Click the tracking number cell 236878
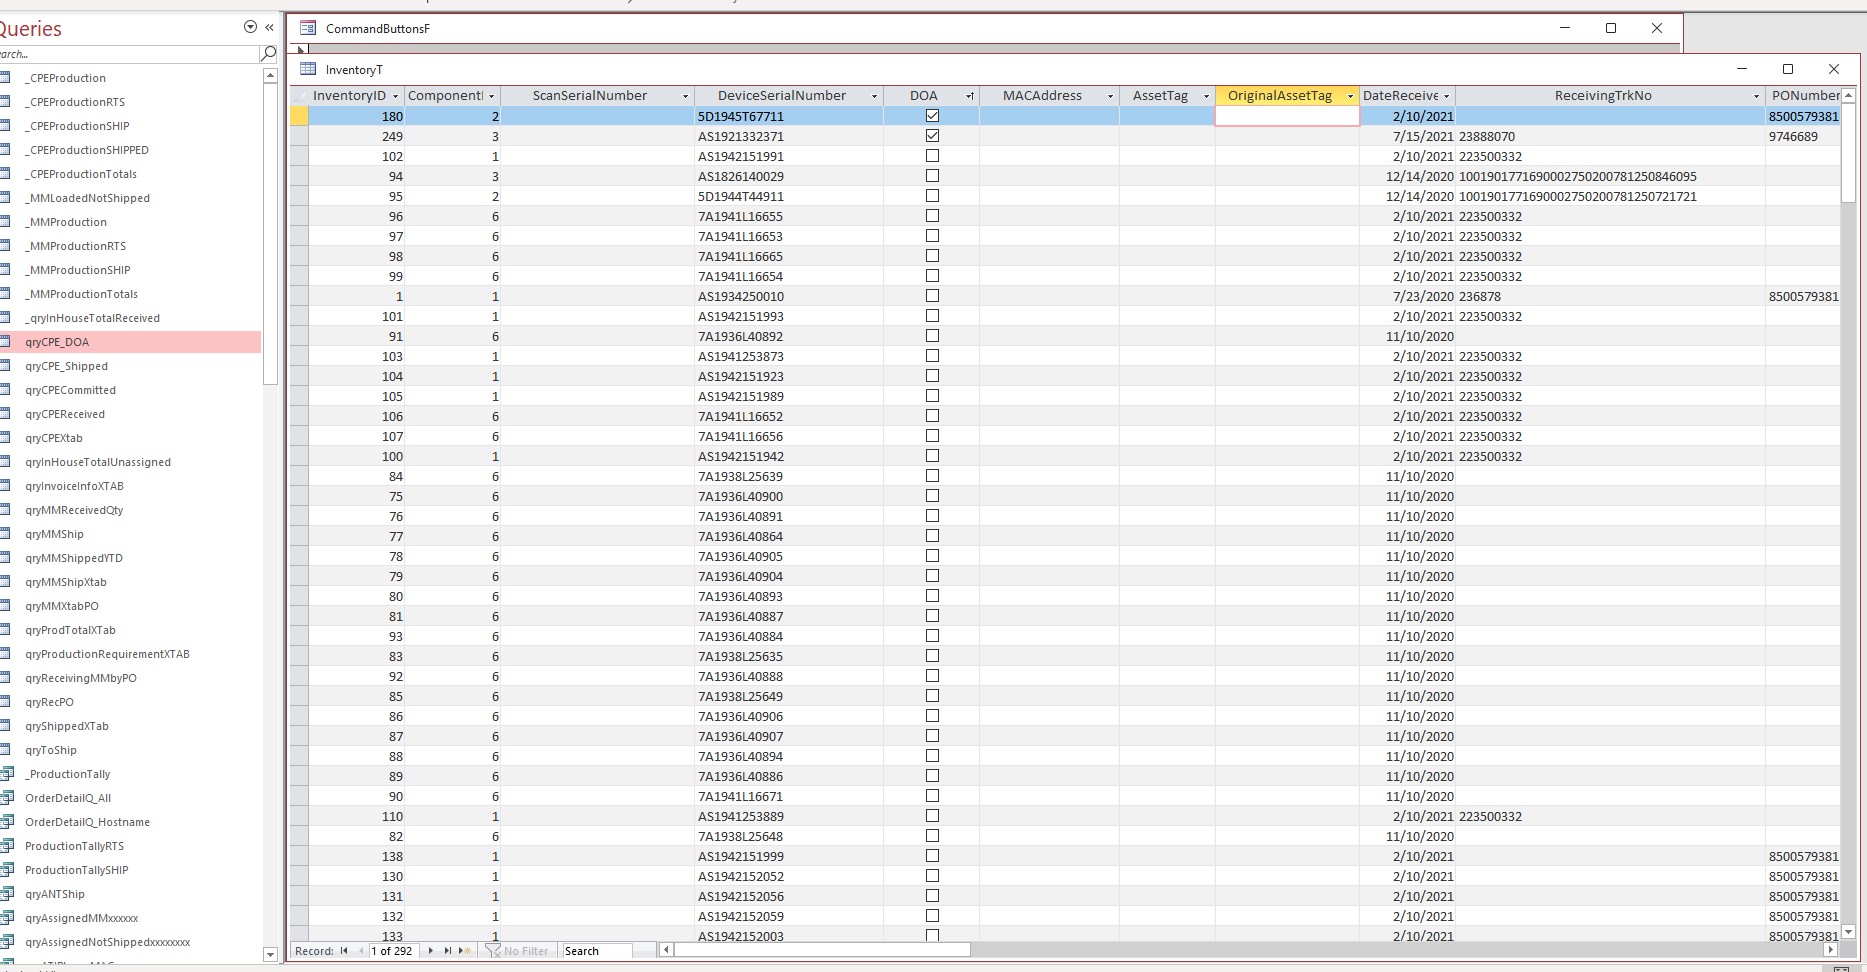 (1610, 296)
